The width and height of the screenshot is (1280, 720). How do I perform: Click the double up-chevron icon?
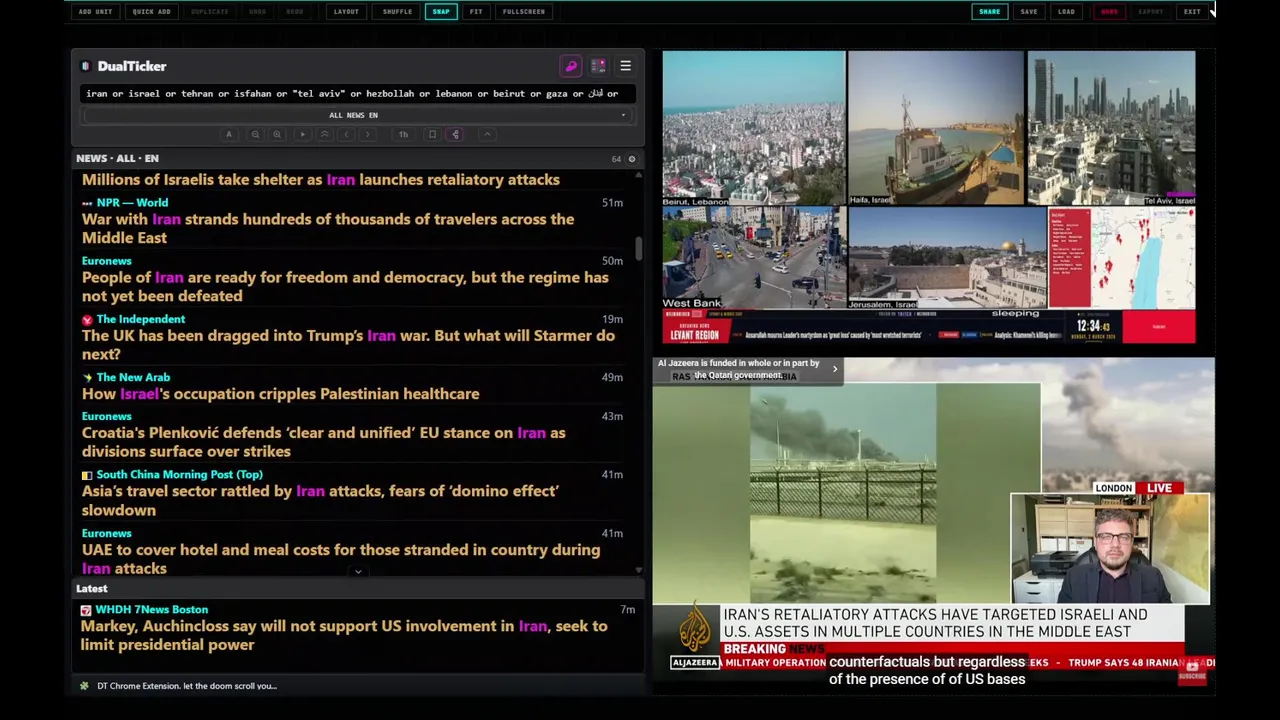[324, 134]
